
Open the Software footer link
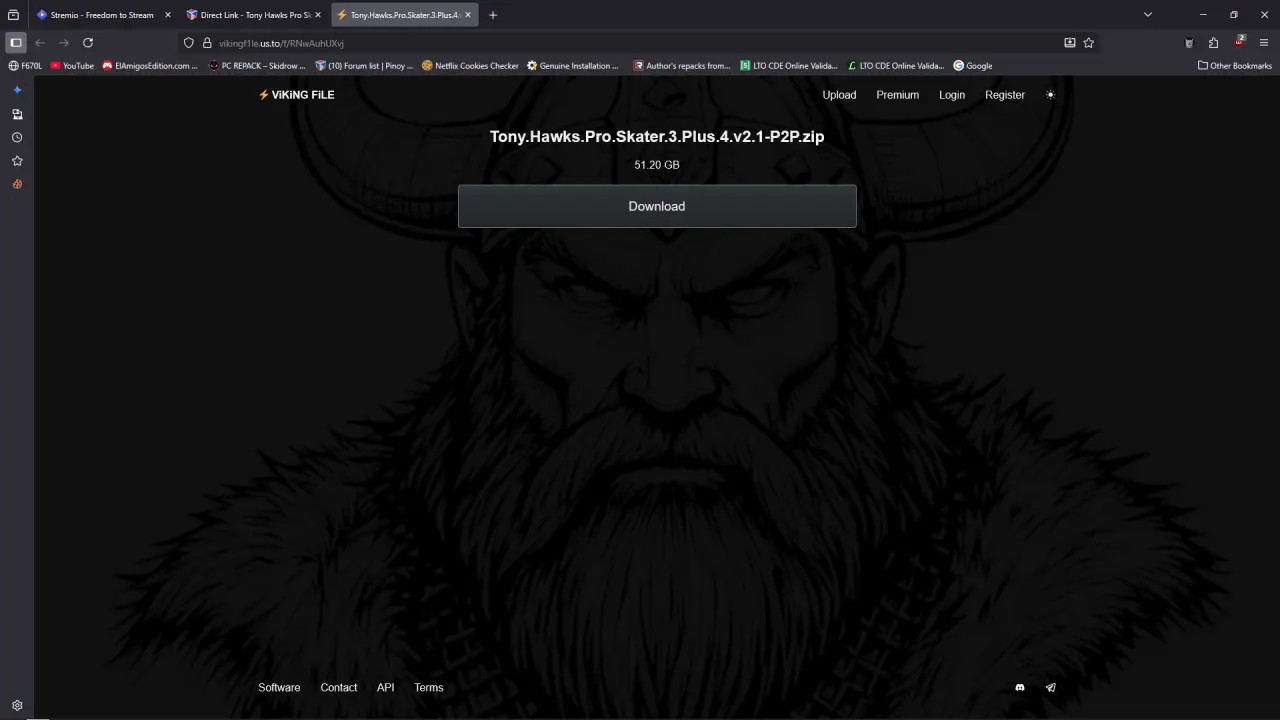(x=279, y=688)
